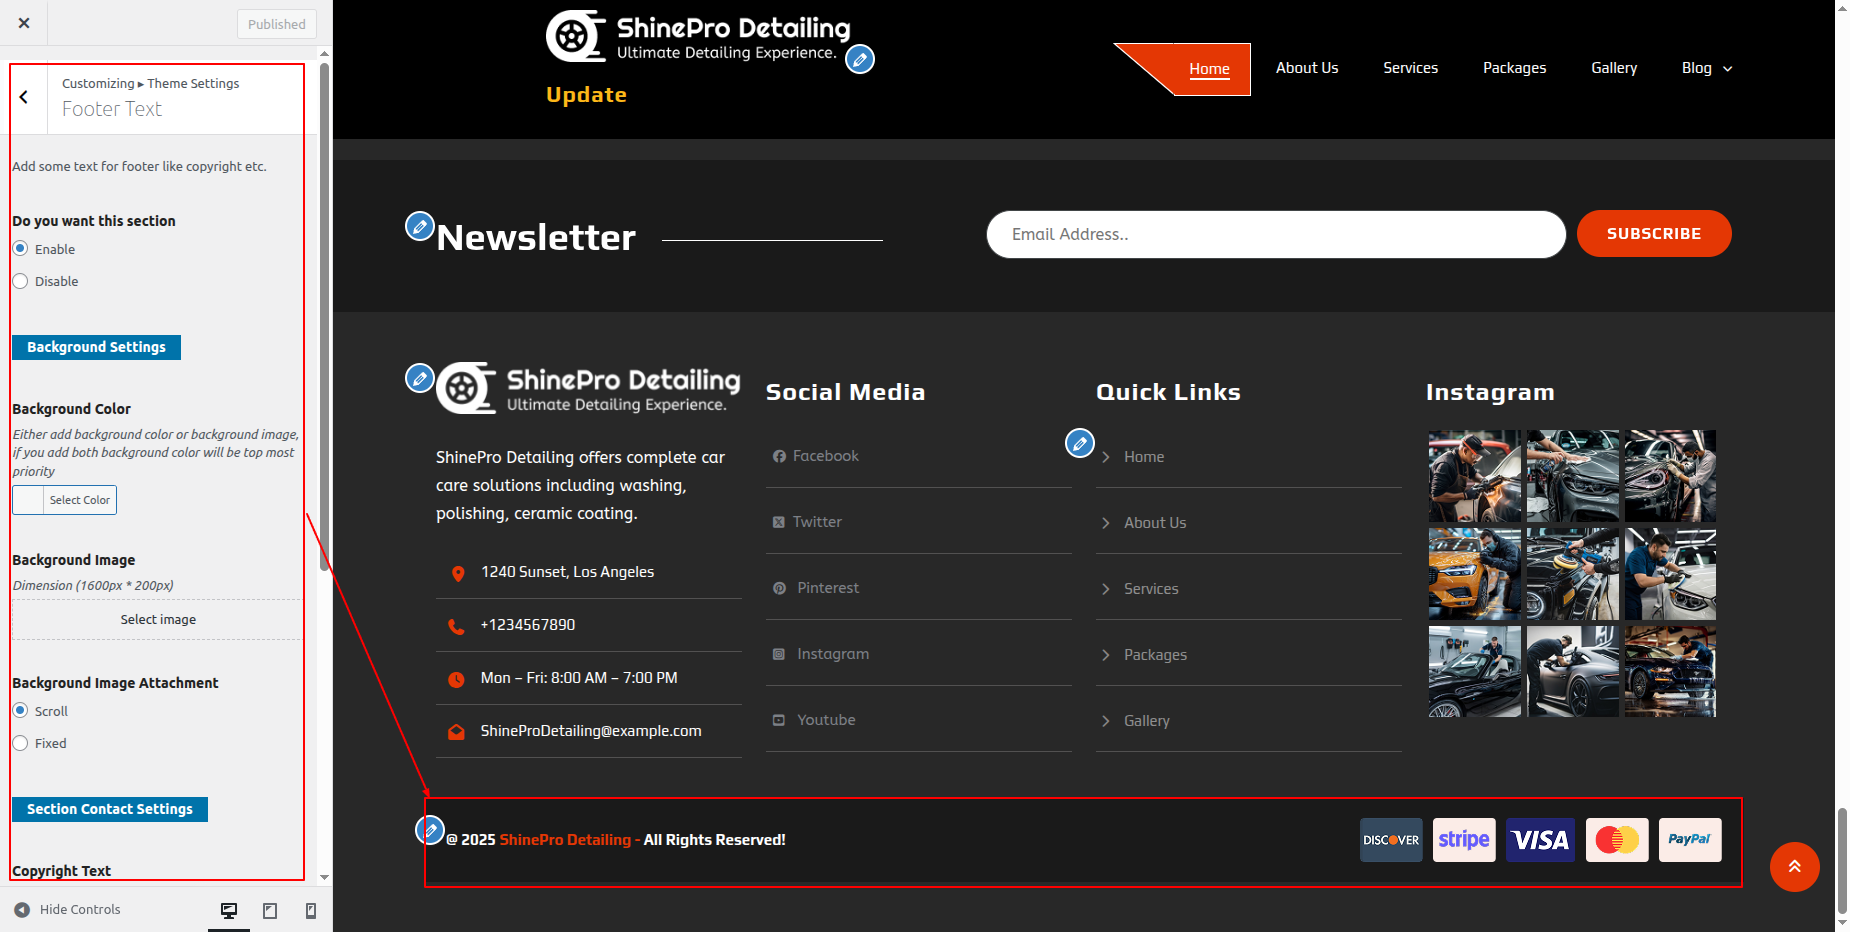The width and height of the screenshot is (1850, 932).
Task: Switch to the desktop preview icon
Action: point(229,910)
